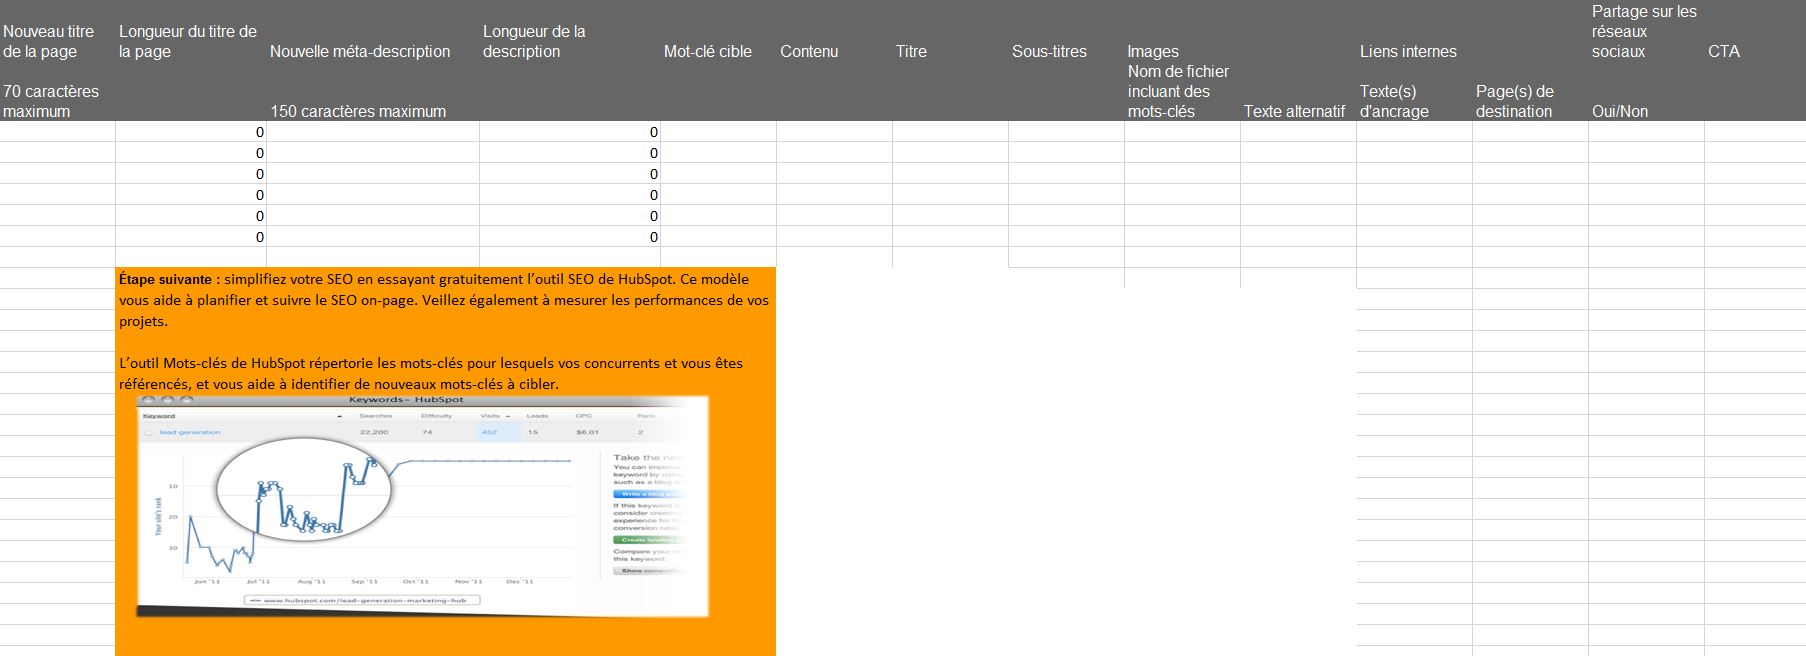The width and height of the screenshot is (1806, 656).
Task: Click the 'Nom de fichier incluant des mots-clés' header
Action: tap(1178, 91)
